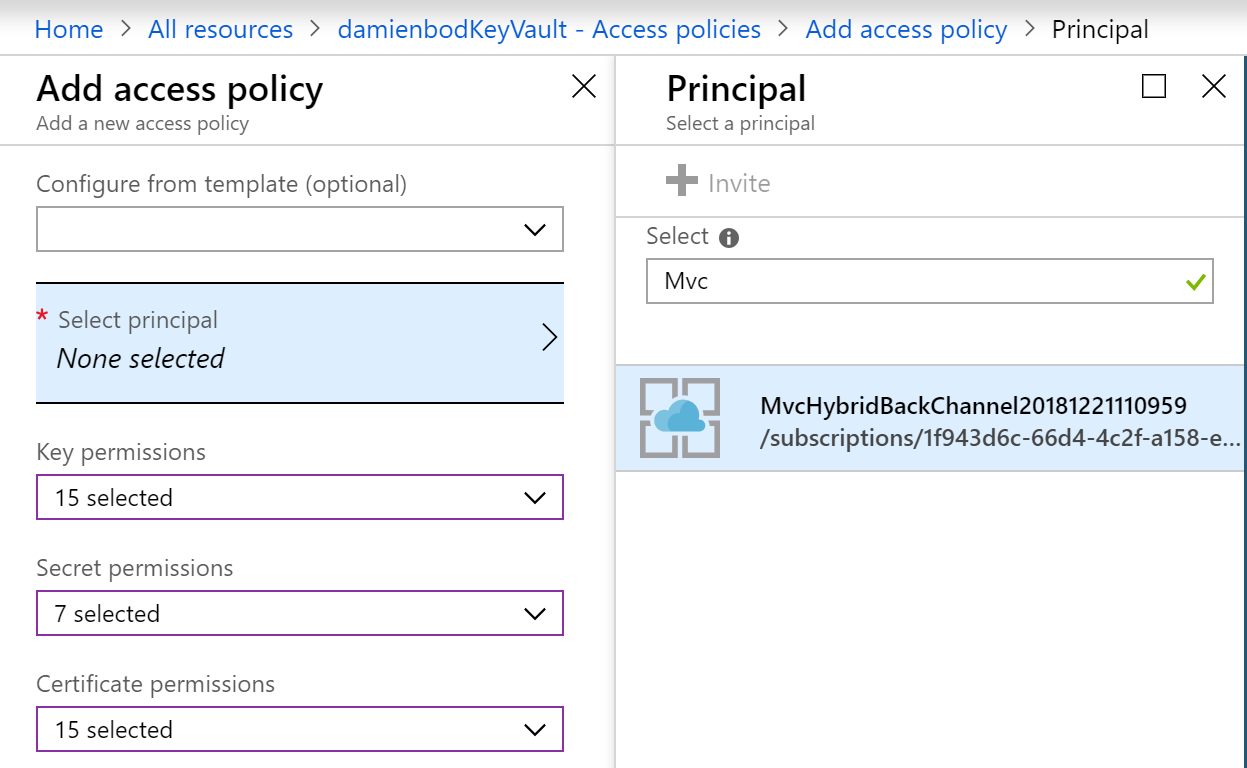Select MvcHybridBackChannel20181221110959 principal result
The height and width of the screenshot is (768, 1247).
point(973,406)
